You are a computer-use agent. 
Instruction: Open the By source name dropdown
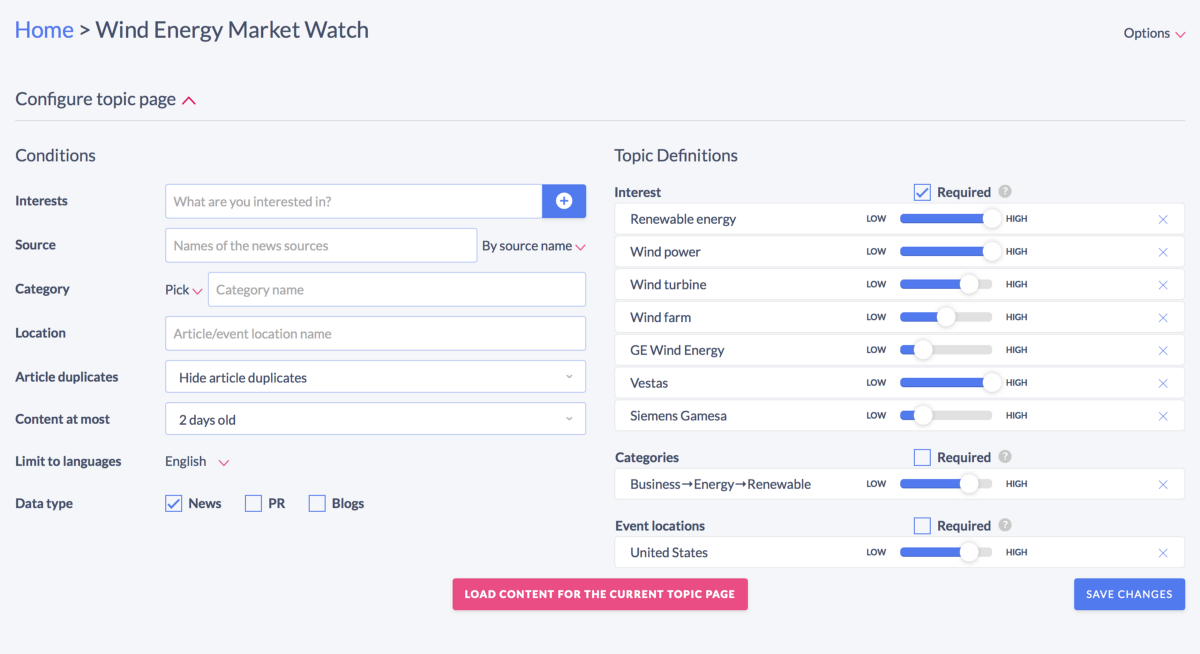click(534, 246)
